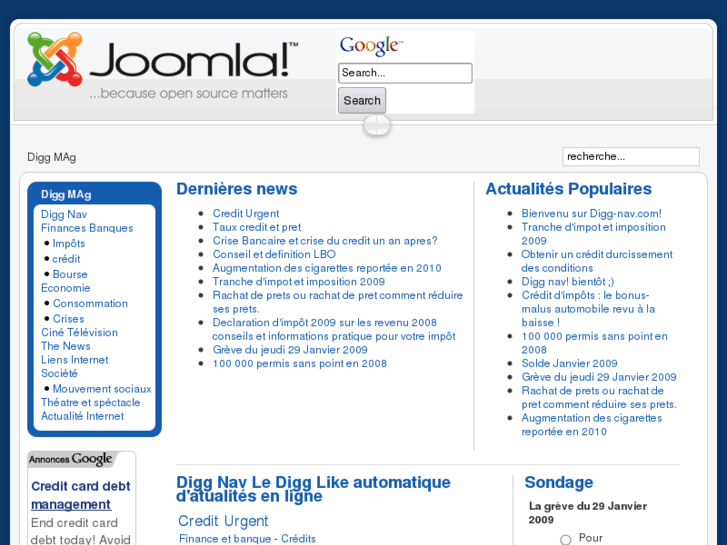Focus the recherche... search field
The height and width of the screenshot is (545, 727).
631,156
